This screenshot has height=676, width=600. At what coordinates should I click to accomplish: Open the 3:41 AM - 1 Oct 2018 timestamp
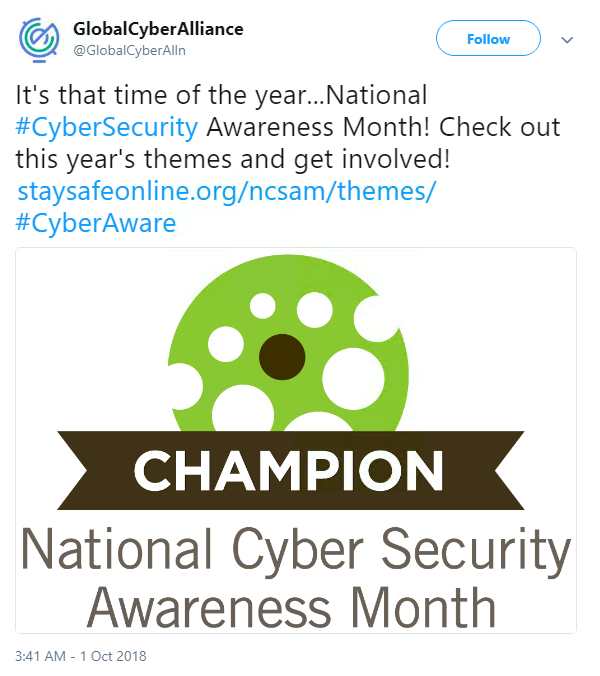(x=81, y=656)
